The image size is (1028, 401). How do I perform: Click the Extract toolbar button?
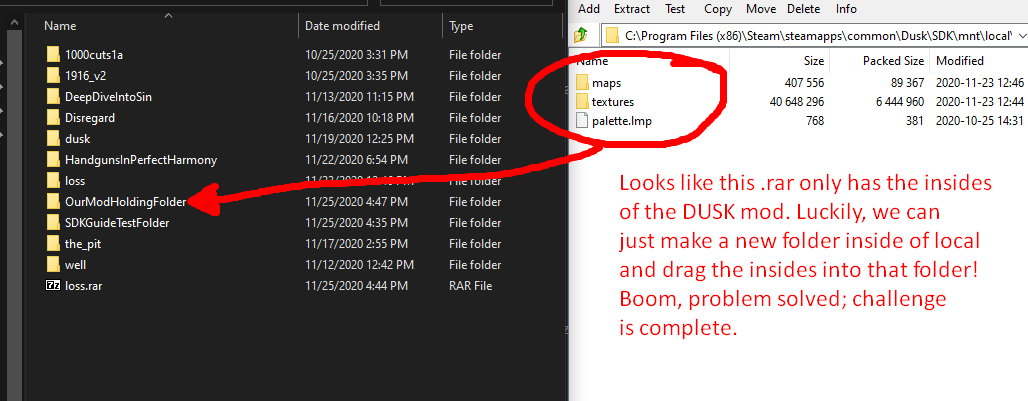point(632,9)
